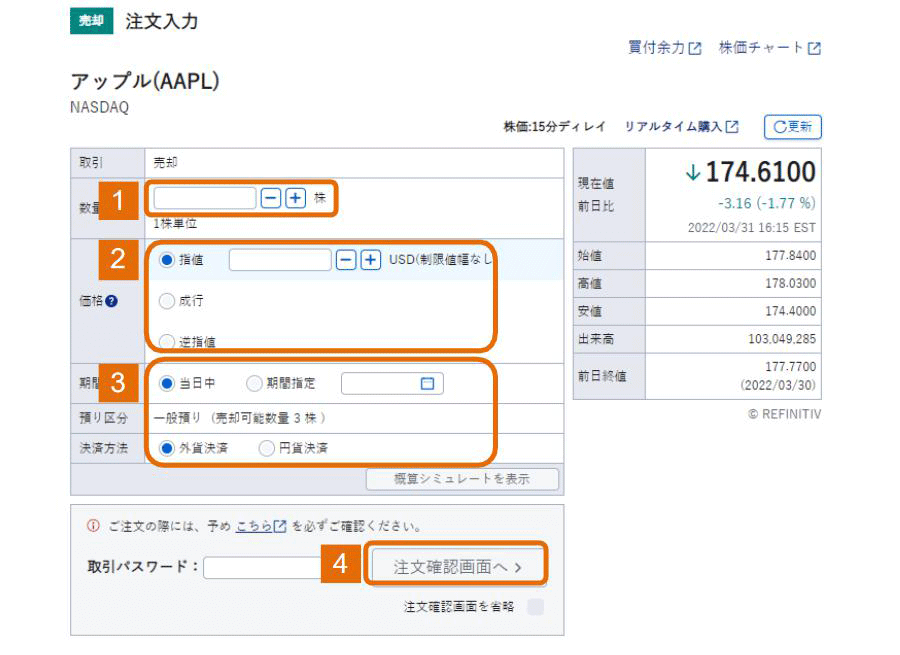Click the 始値 value 177.8400
The width and height of the screenshot is (900, 655).
pos(790,256)
